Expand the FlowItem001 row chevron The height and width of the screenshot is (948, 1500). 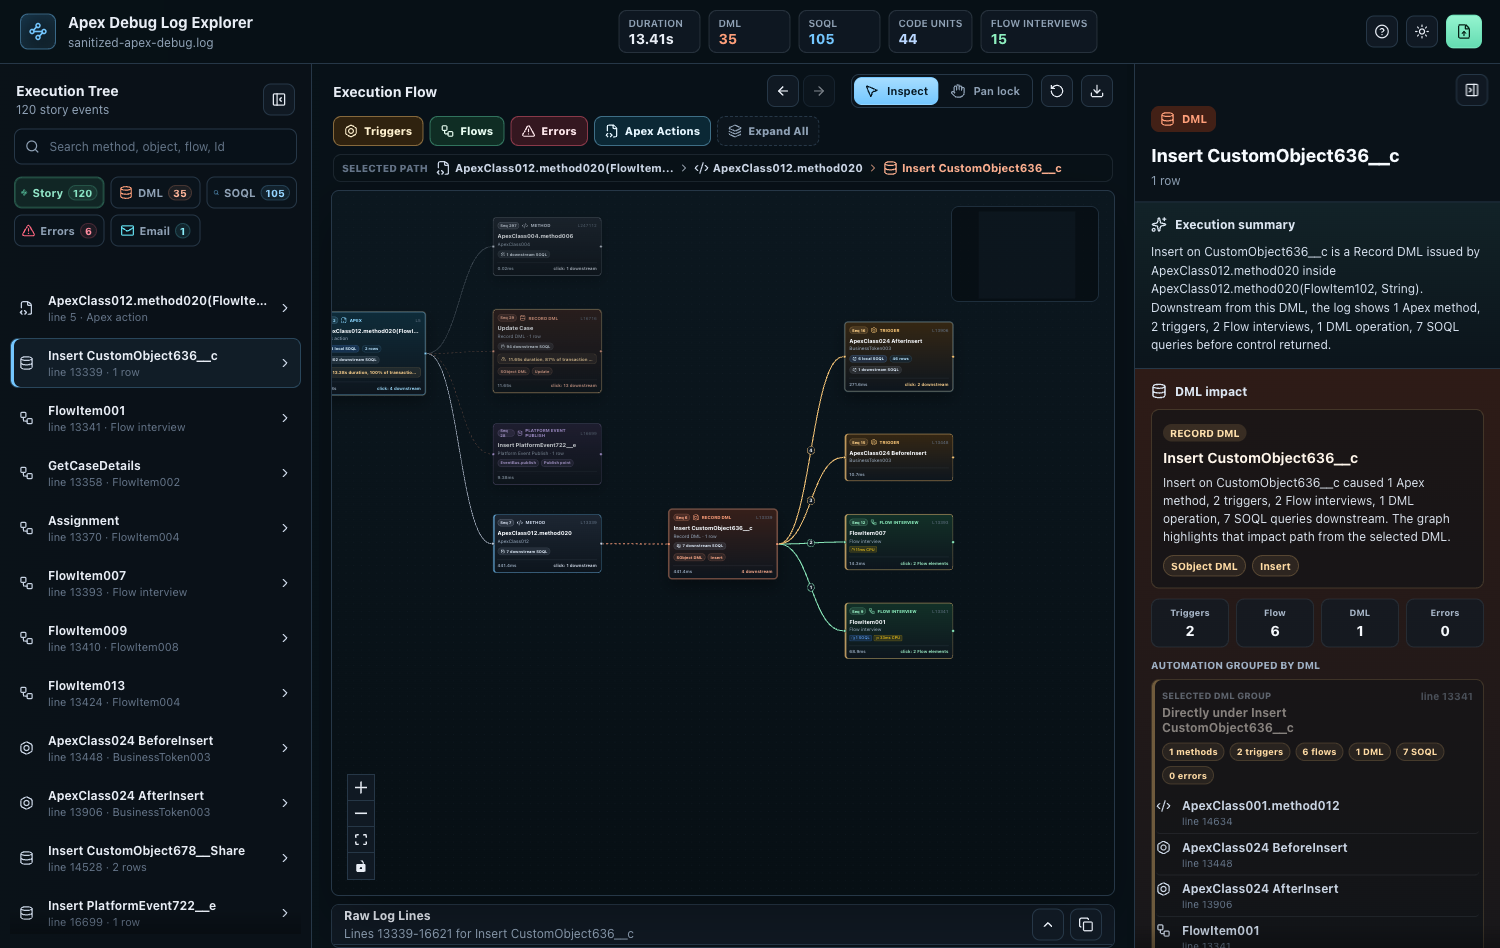click(x=285, y=418)
